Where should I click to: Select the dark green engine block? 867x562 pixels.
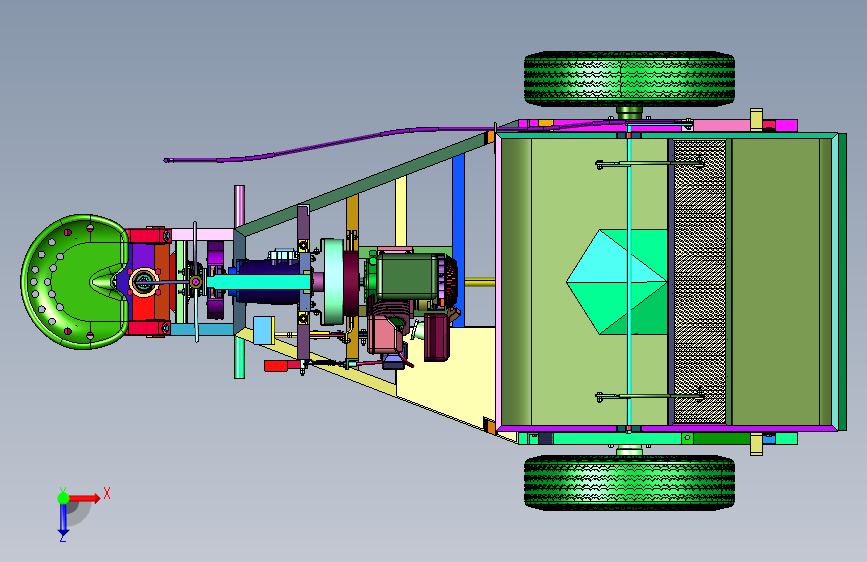407,278
